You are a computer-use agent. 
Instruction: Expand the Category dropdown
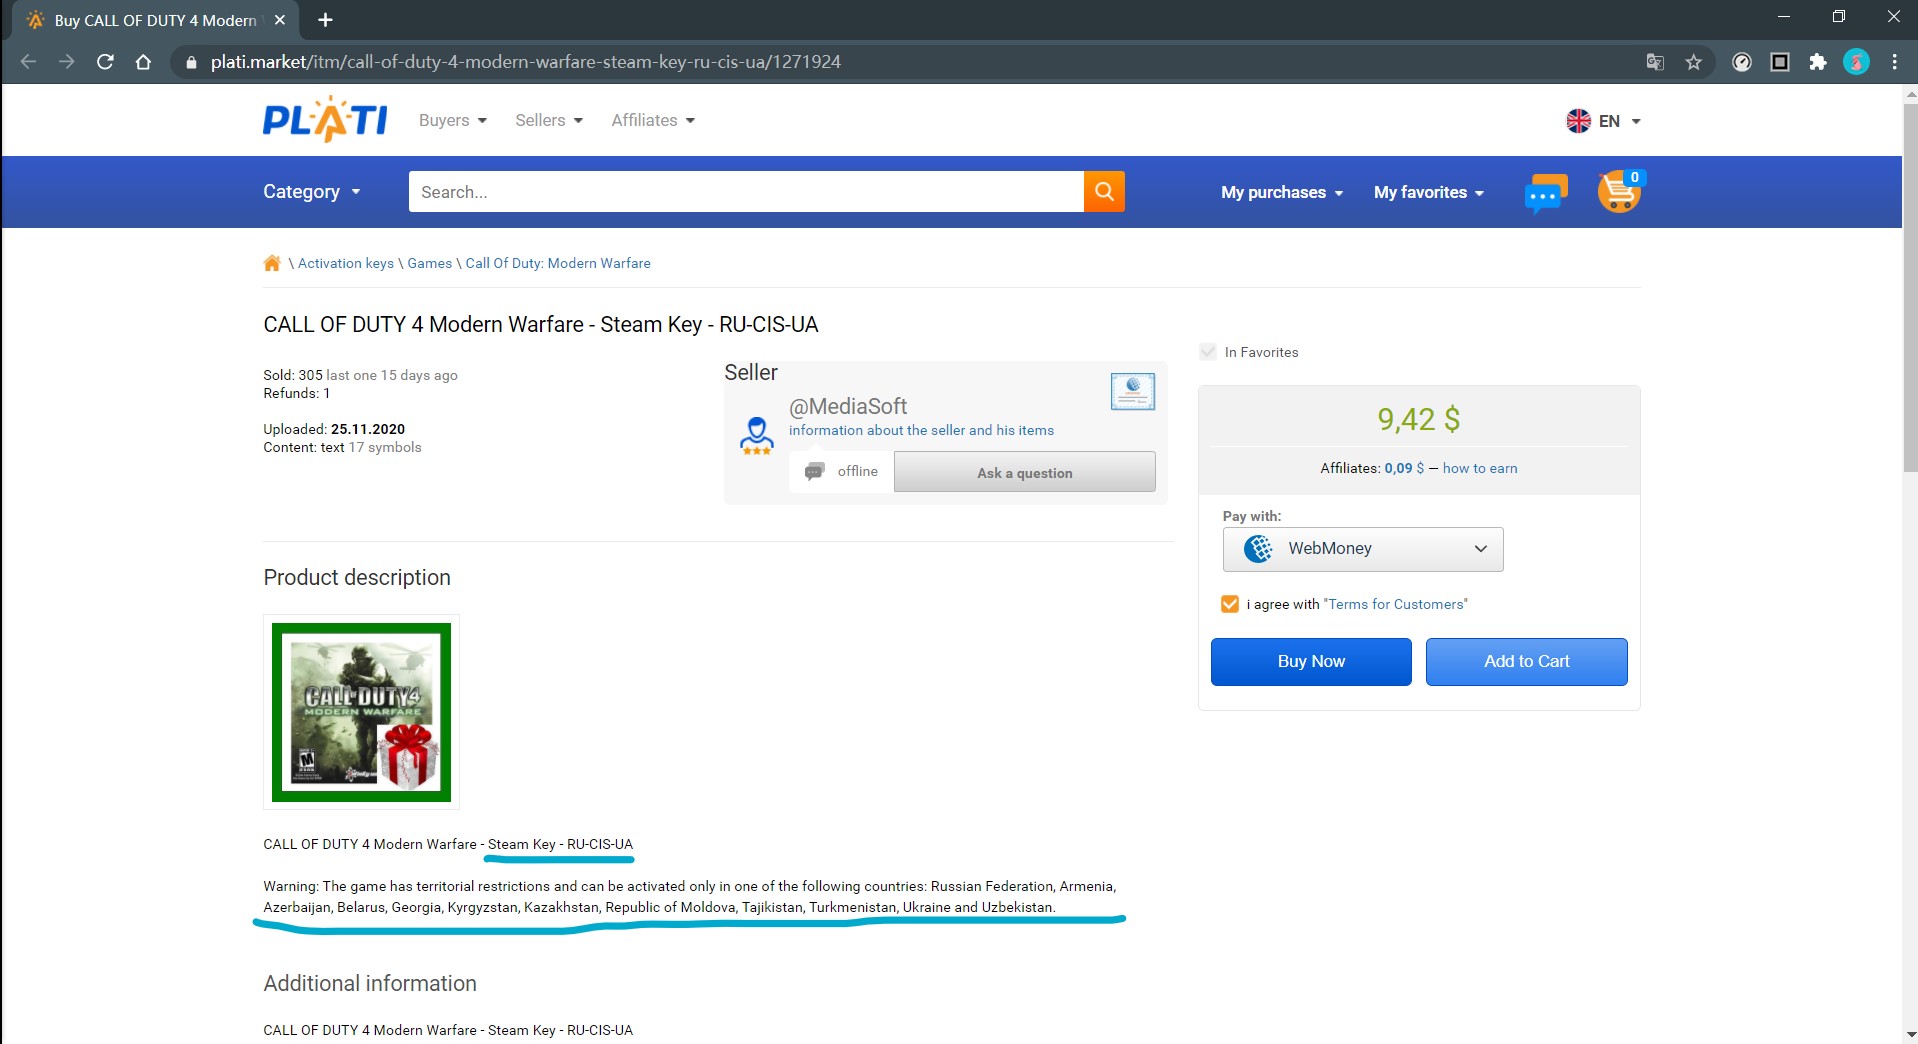click(x=311, y=192)
